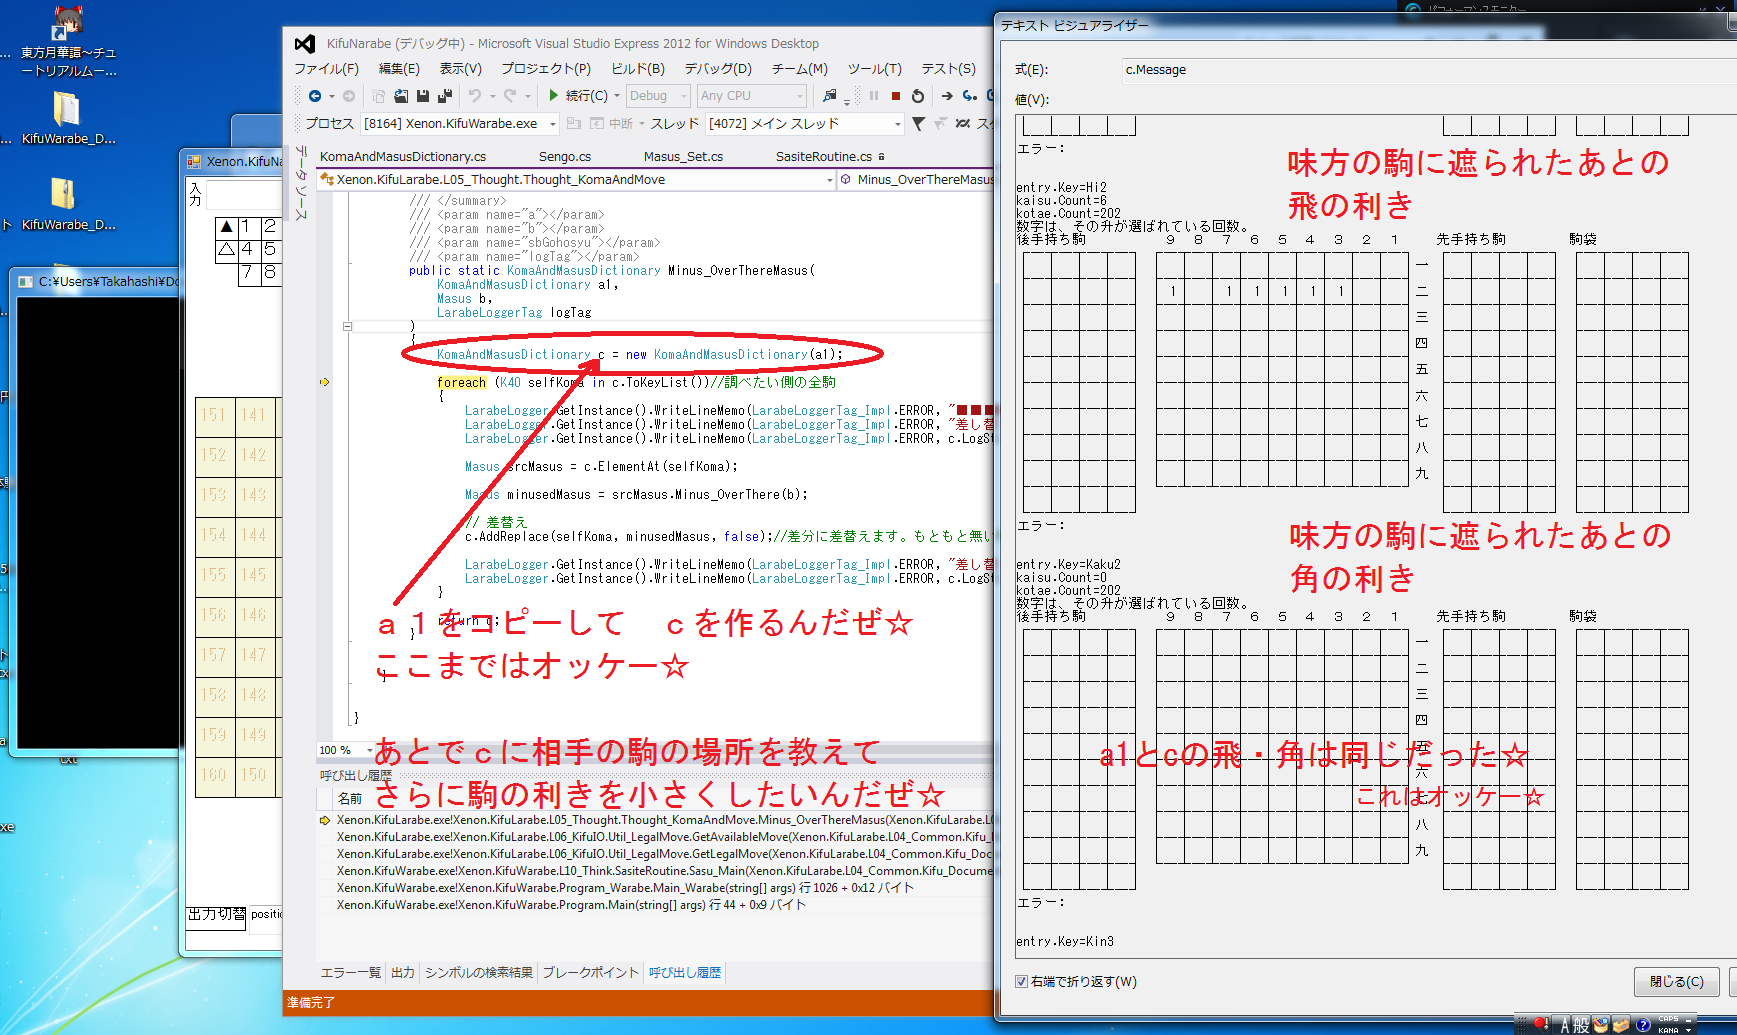
Task: Open the dropdown arrow next to 続行(C)
Action: (x=616, y=96)
